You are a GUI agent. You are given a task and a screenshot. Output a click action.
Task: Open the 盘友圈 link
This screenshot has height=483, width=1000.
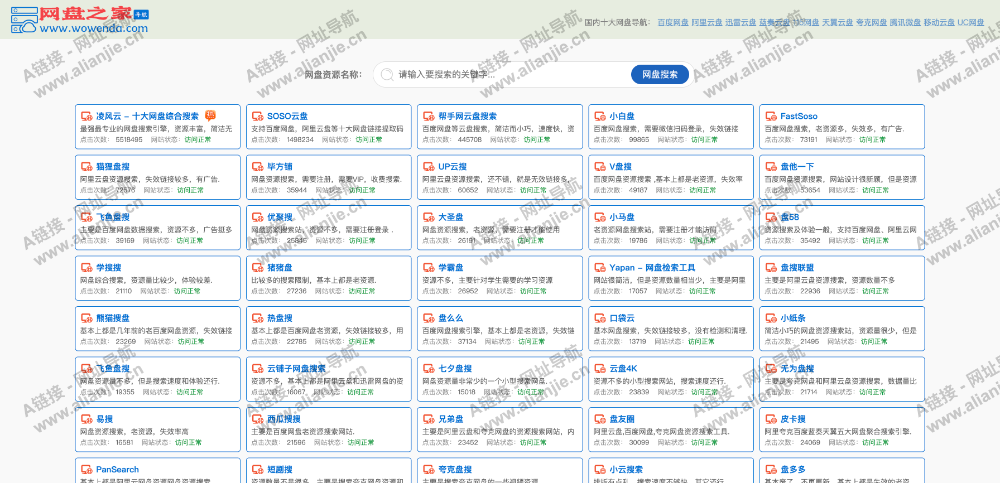tap(622, 419)
